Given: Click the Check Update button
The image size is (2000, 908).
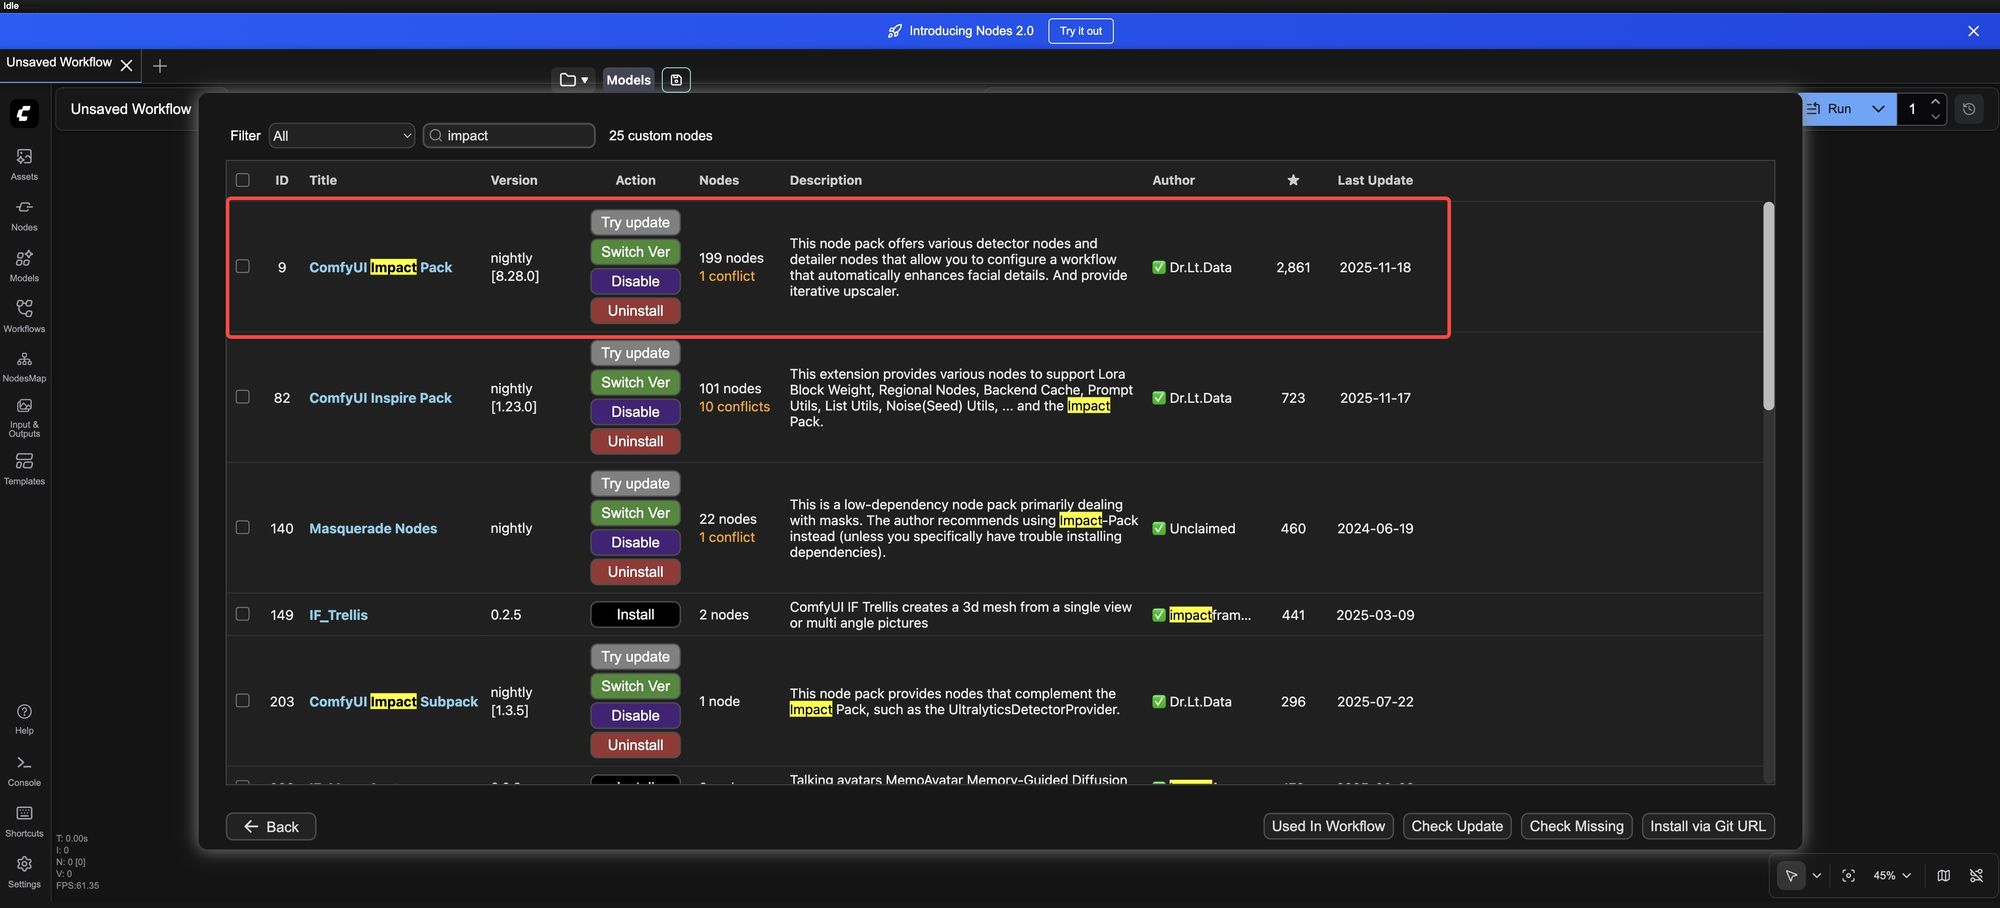Looking at the screenshot, I should point(1456,826).
